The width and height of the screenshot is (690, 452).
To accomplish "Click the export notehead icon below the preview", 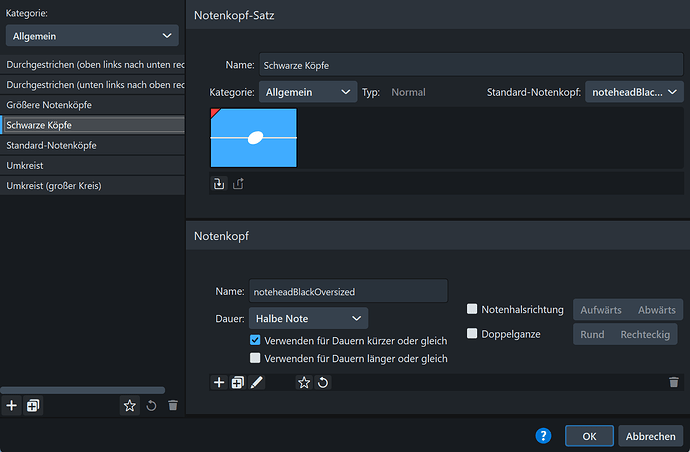I will (x=238, y=184).
